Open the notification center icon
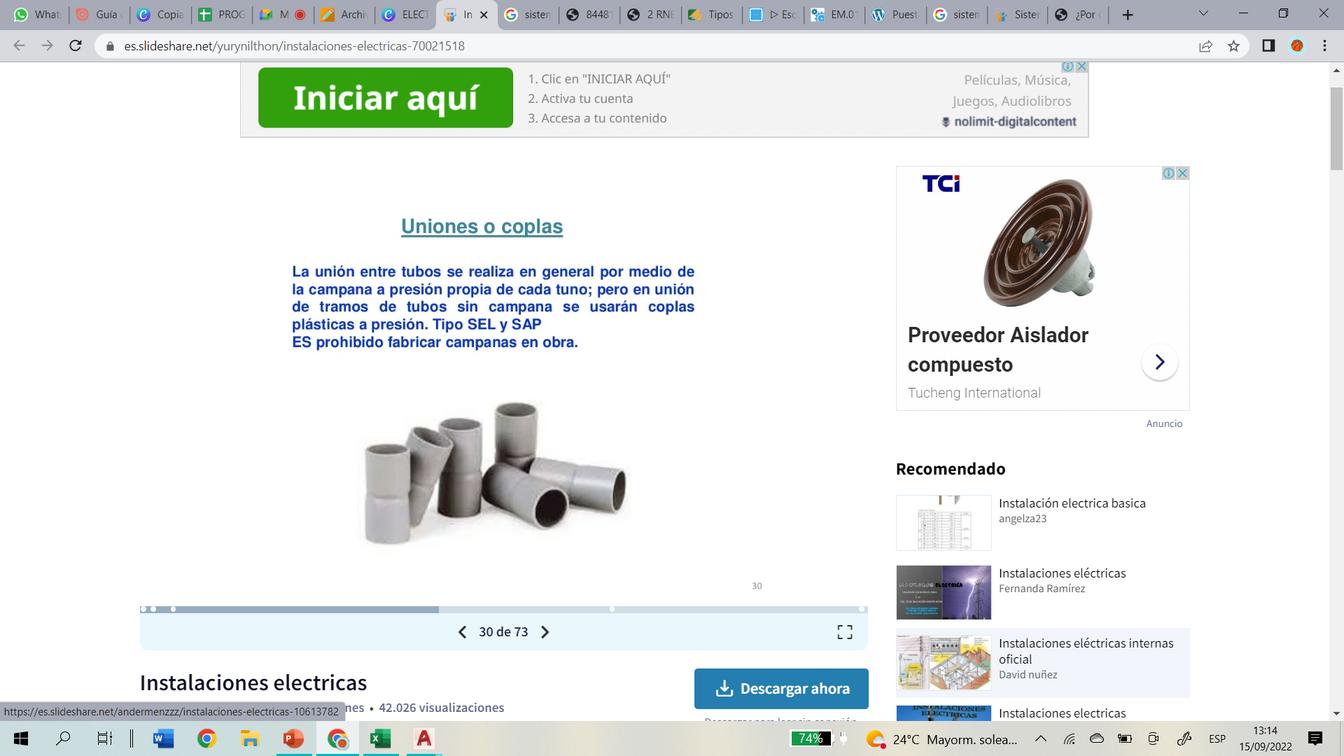This screenshot has height=756, width=1344. [1315, 739]
